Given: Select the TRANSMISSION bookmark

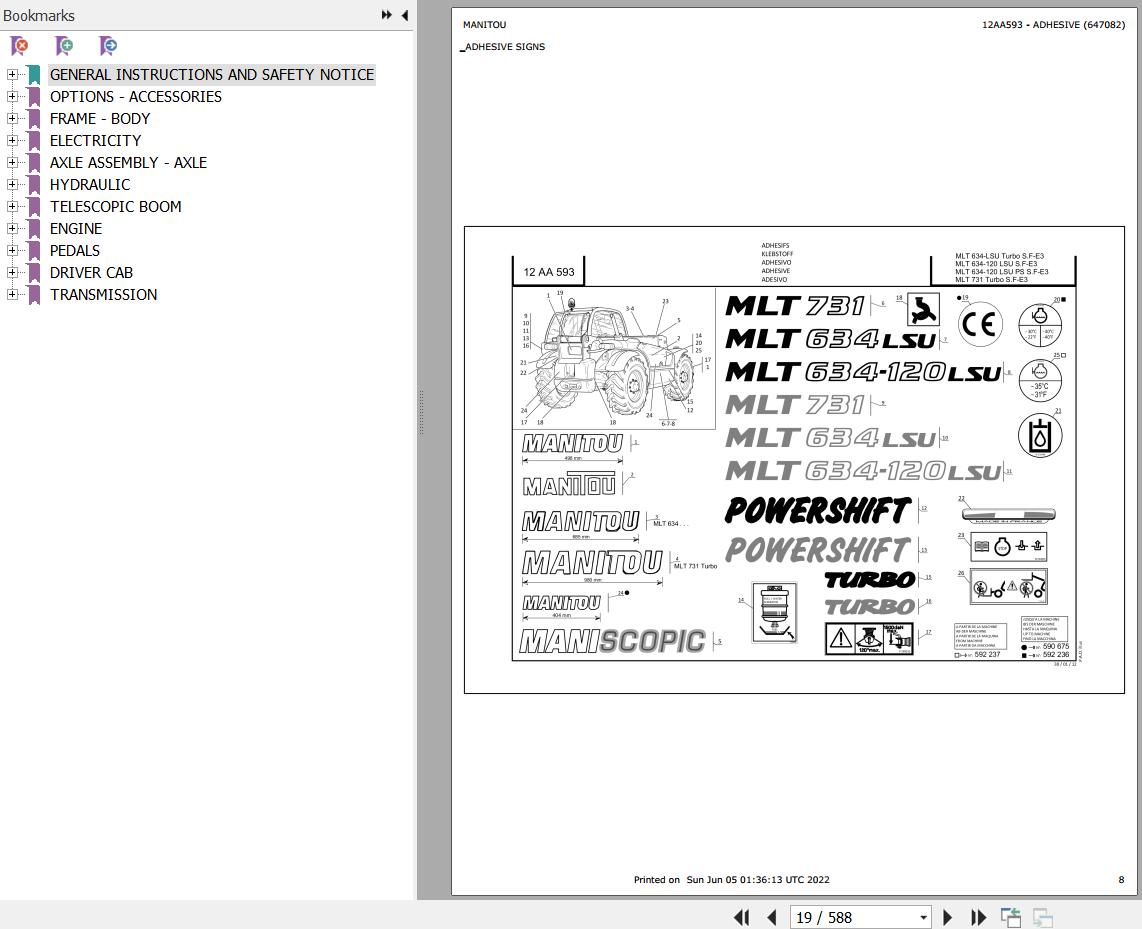Looking at the screenshot, I should coord(103,295).
